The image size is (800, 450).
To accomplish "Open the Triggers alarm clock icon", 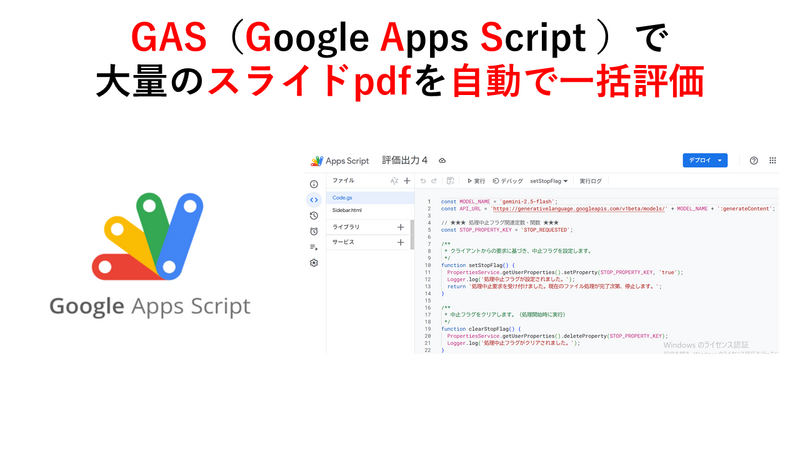I will [314, 231].
